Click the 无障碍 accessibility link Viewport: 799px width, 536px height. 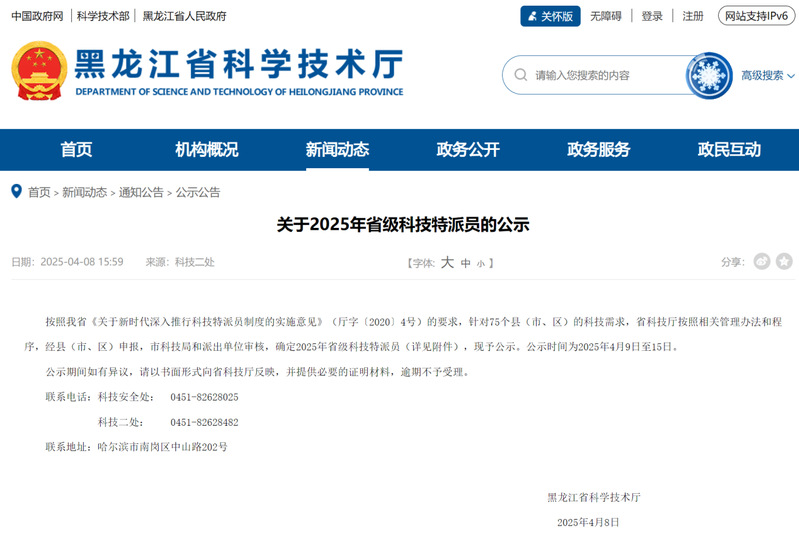pos(605,16)
